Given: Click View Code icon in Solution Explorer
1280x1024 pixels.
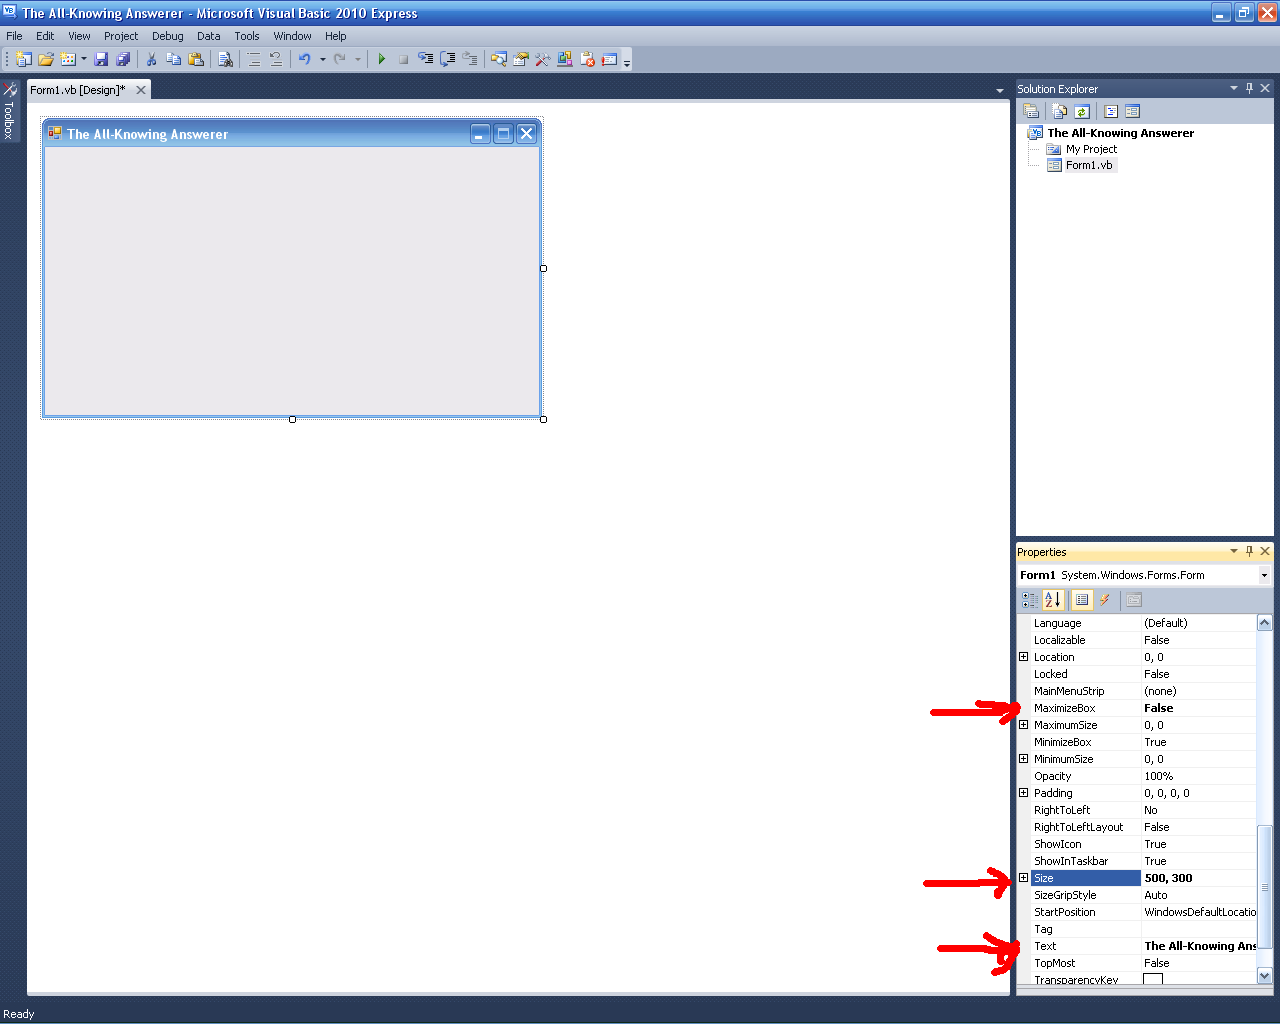Looking at the screenshot, I should [x=1111, y=112].
